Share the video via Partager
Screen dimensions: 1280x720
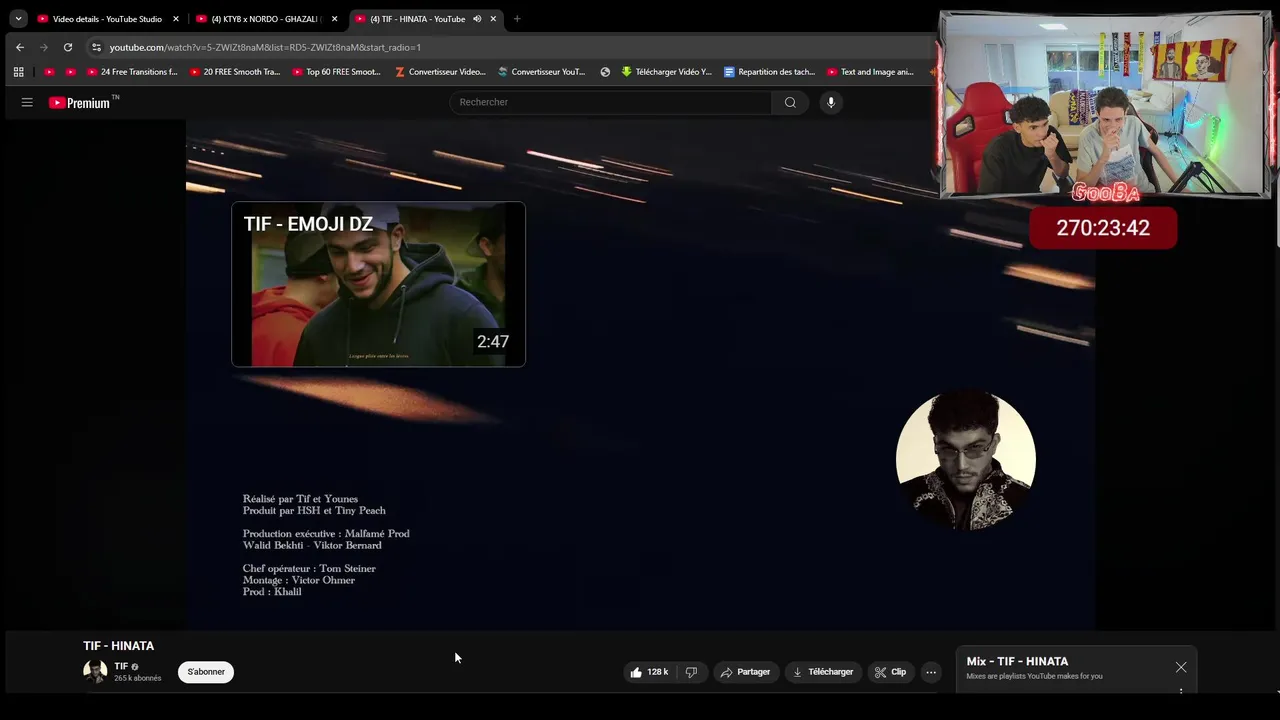pyautogui.click(x=746, y=672)
